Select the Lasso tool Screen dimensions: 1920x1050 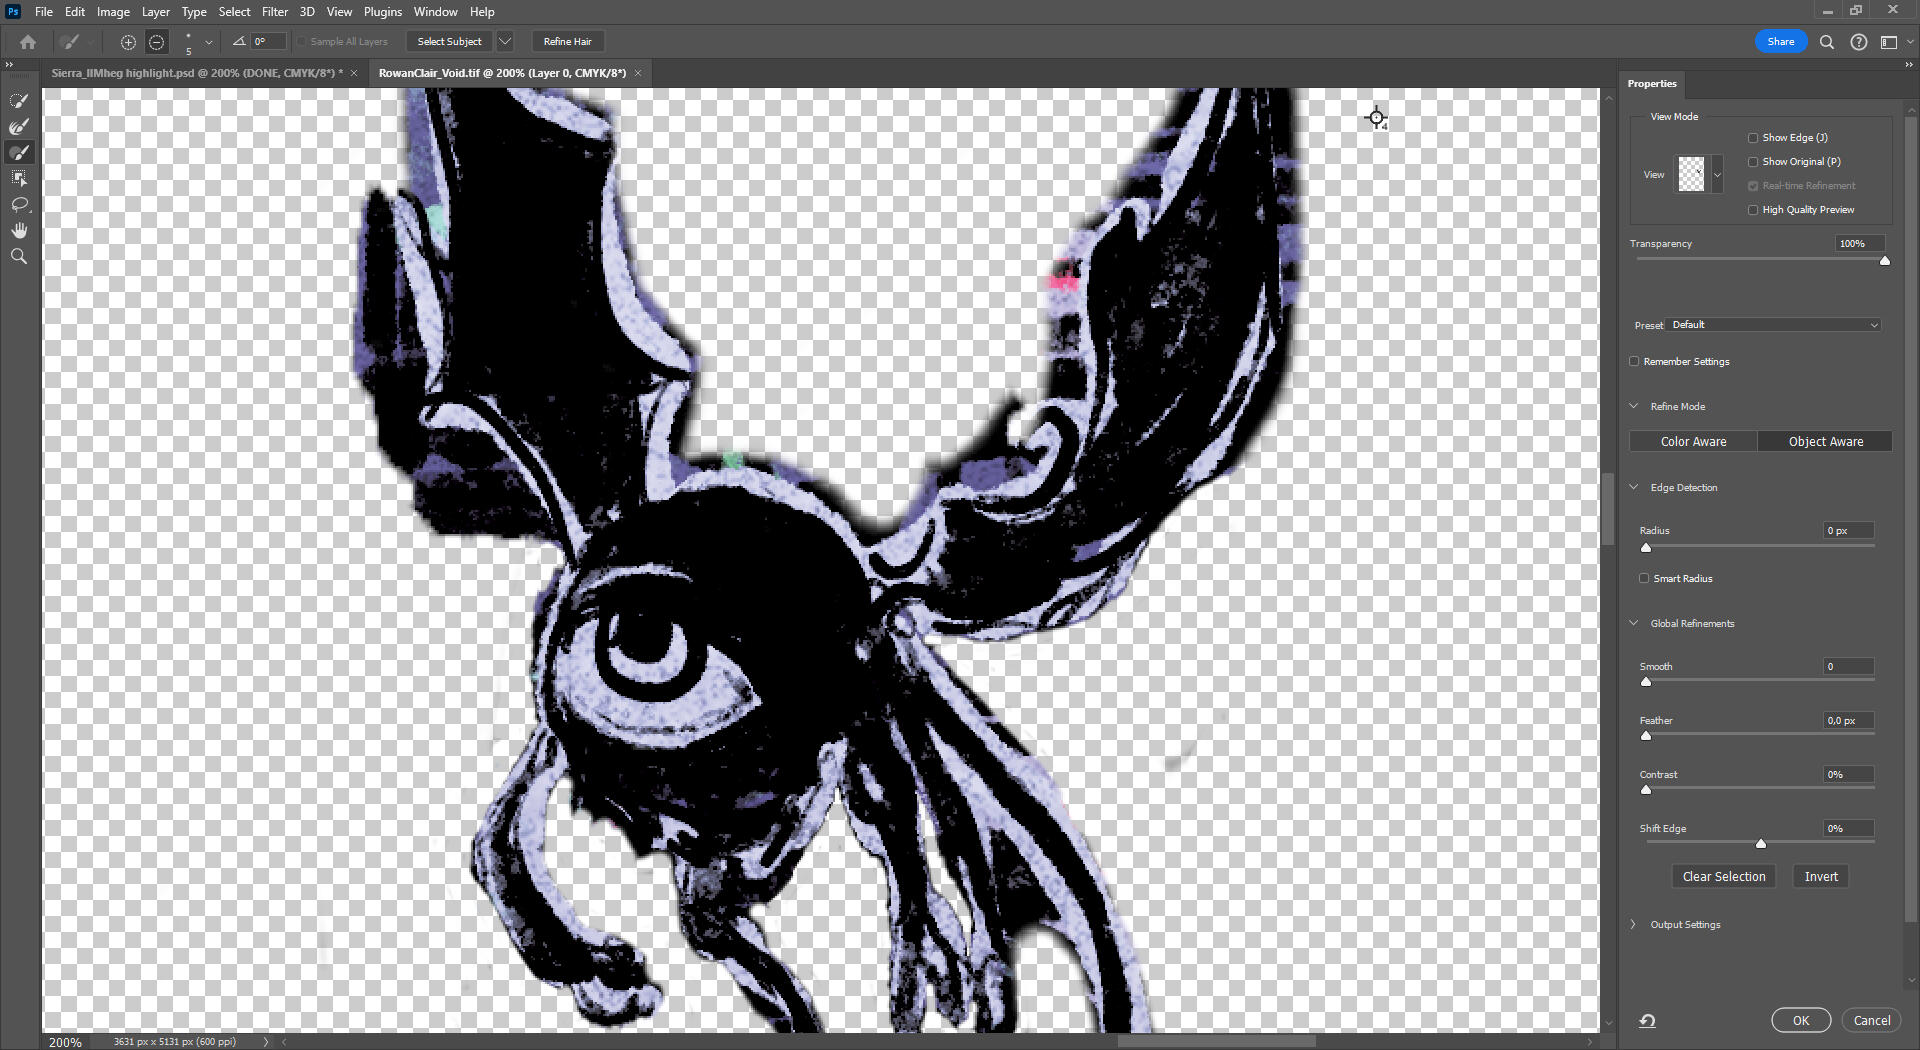[19, 205]
